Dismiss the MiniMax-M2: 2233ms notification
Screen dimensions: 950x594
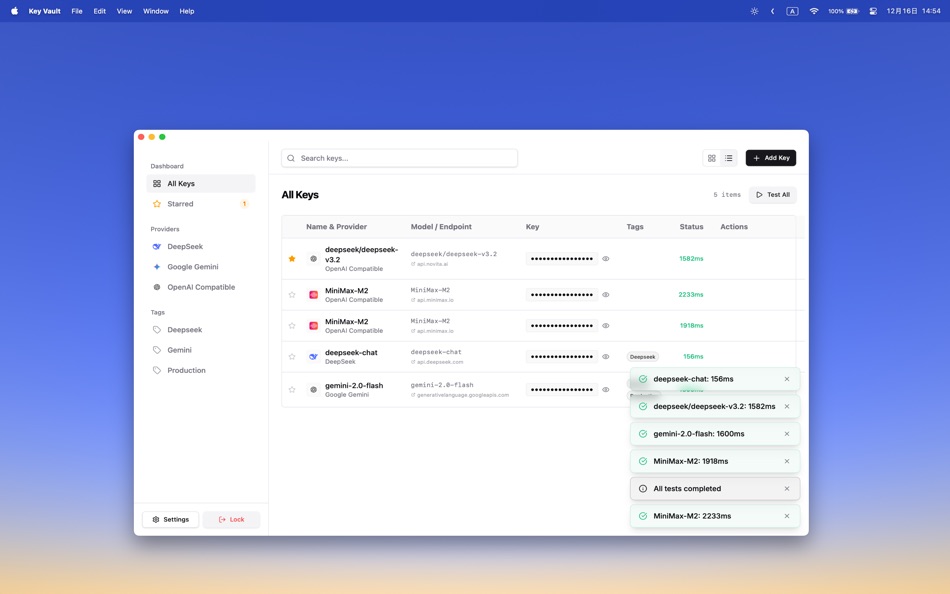787,516
